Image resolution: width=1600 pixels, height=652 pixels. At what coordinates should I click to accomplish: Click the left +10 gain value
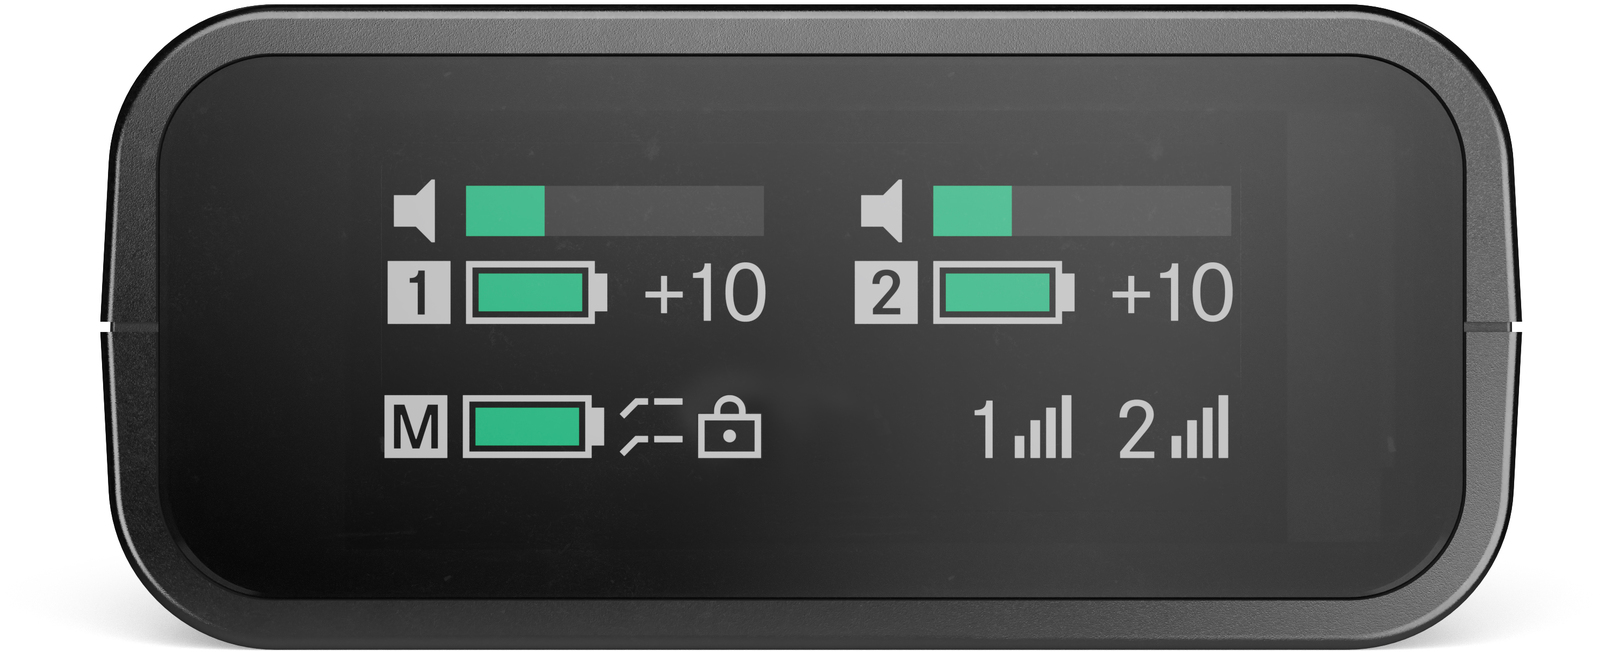pyautogui.click(x=705, y=293)
